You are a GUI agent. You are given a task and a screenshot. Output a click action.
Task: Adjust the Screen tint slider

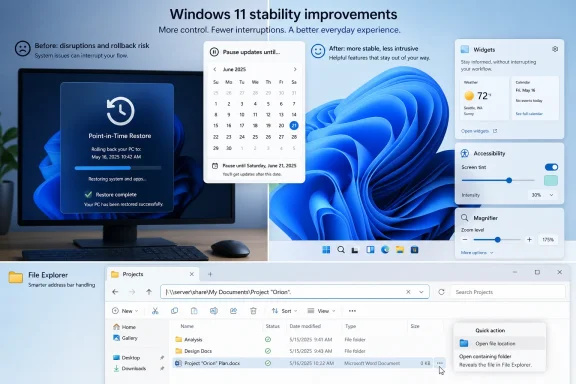click(x=498, y=180)
